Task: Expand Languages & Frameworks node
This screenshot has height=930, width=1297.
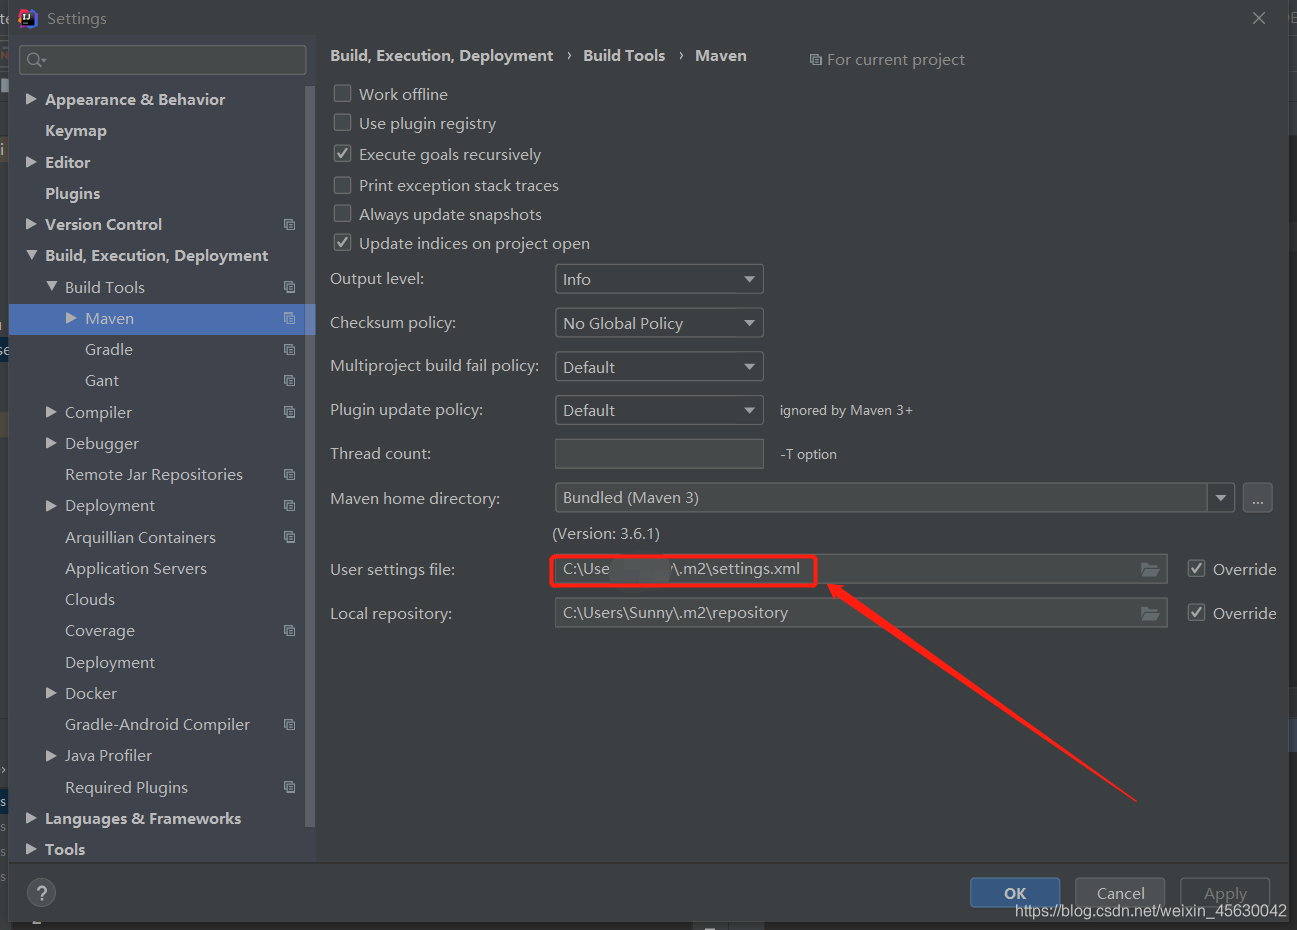Action: [31, 818]
